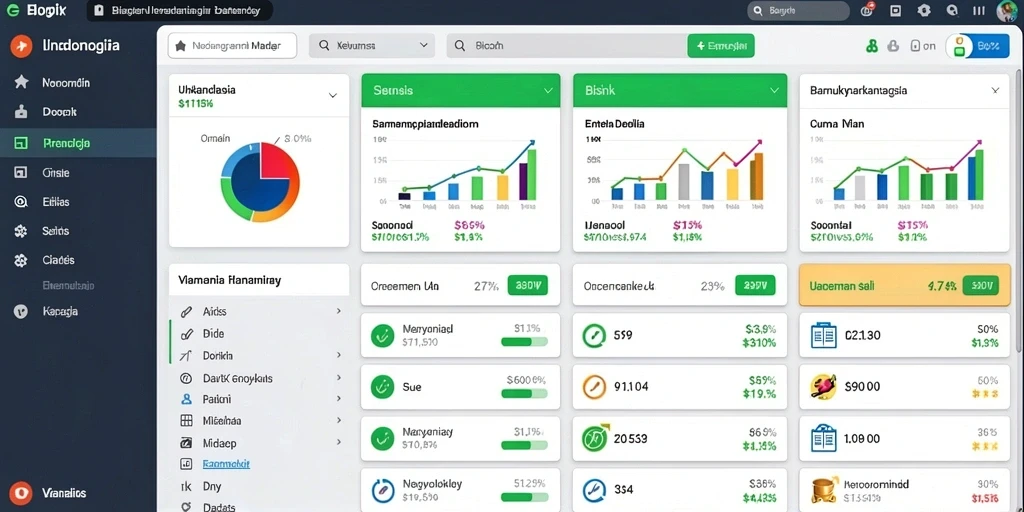Toggle the green 330V badge by Oreeemen Un
This screenshot has height=512, width=1024.
[x=527, y=285]
